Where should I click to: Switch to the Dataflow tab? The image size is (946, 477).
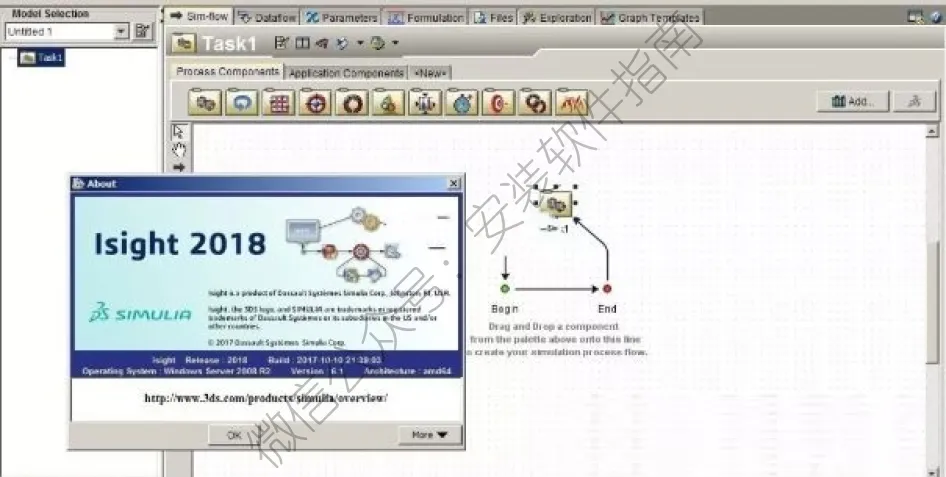click(x=267, y=17)
